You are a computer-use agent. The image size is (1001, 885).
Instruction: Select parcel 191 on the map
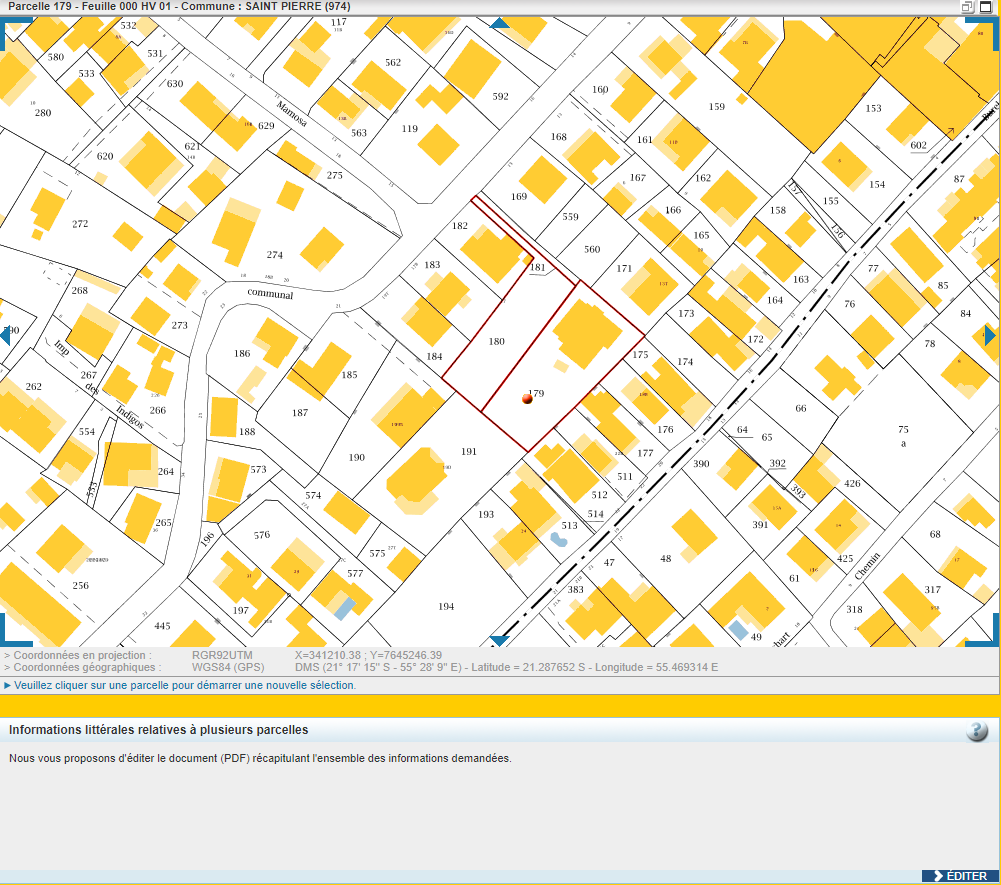(469, 452)
